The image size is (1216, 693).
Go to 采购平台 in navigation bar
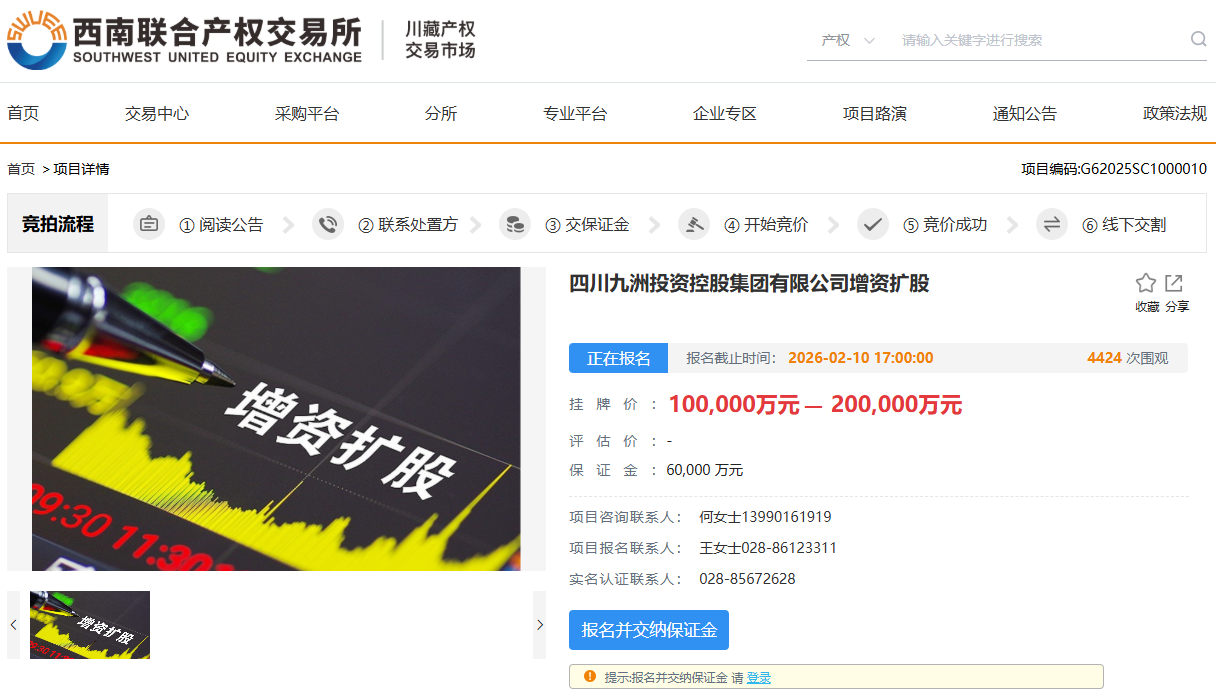point(307,114)
